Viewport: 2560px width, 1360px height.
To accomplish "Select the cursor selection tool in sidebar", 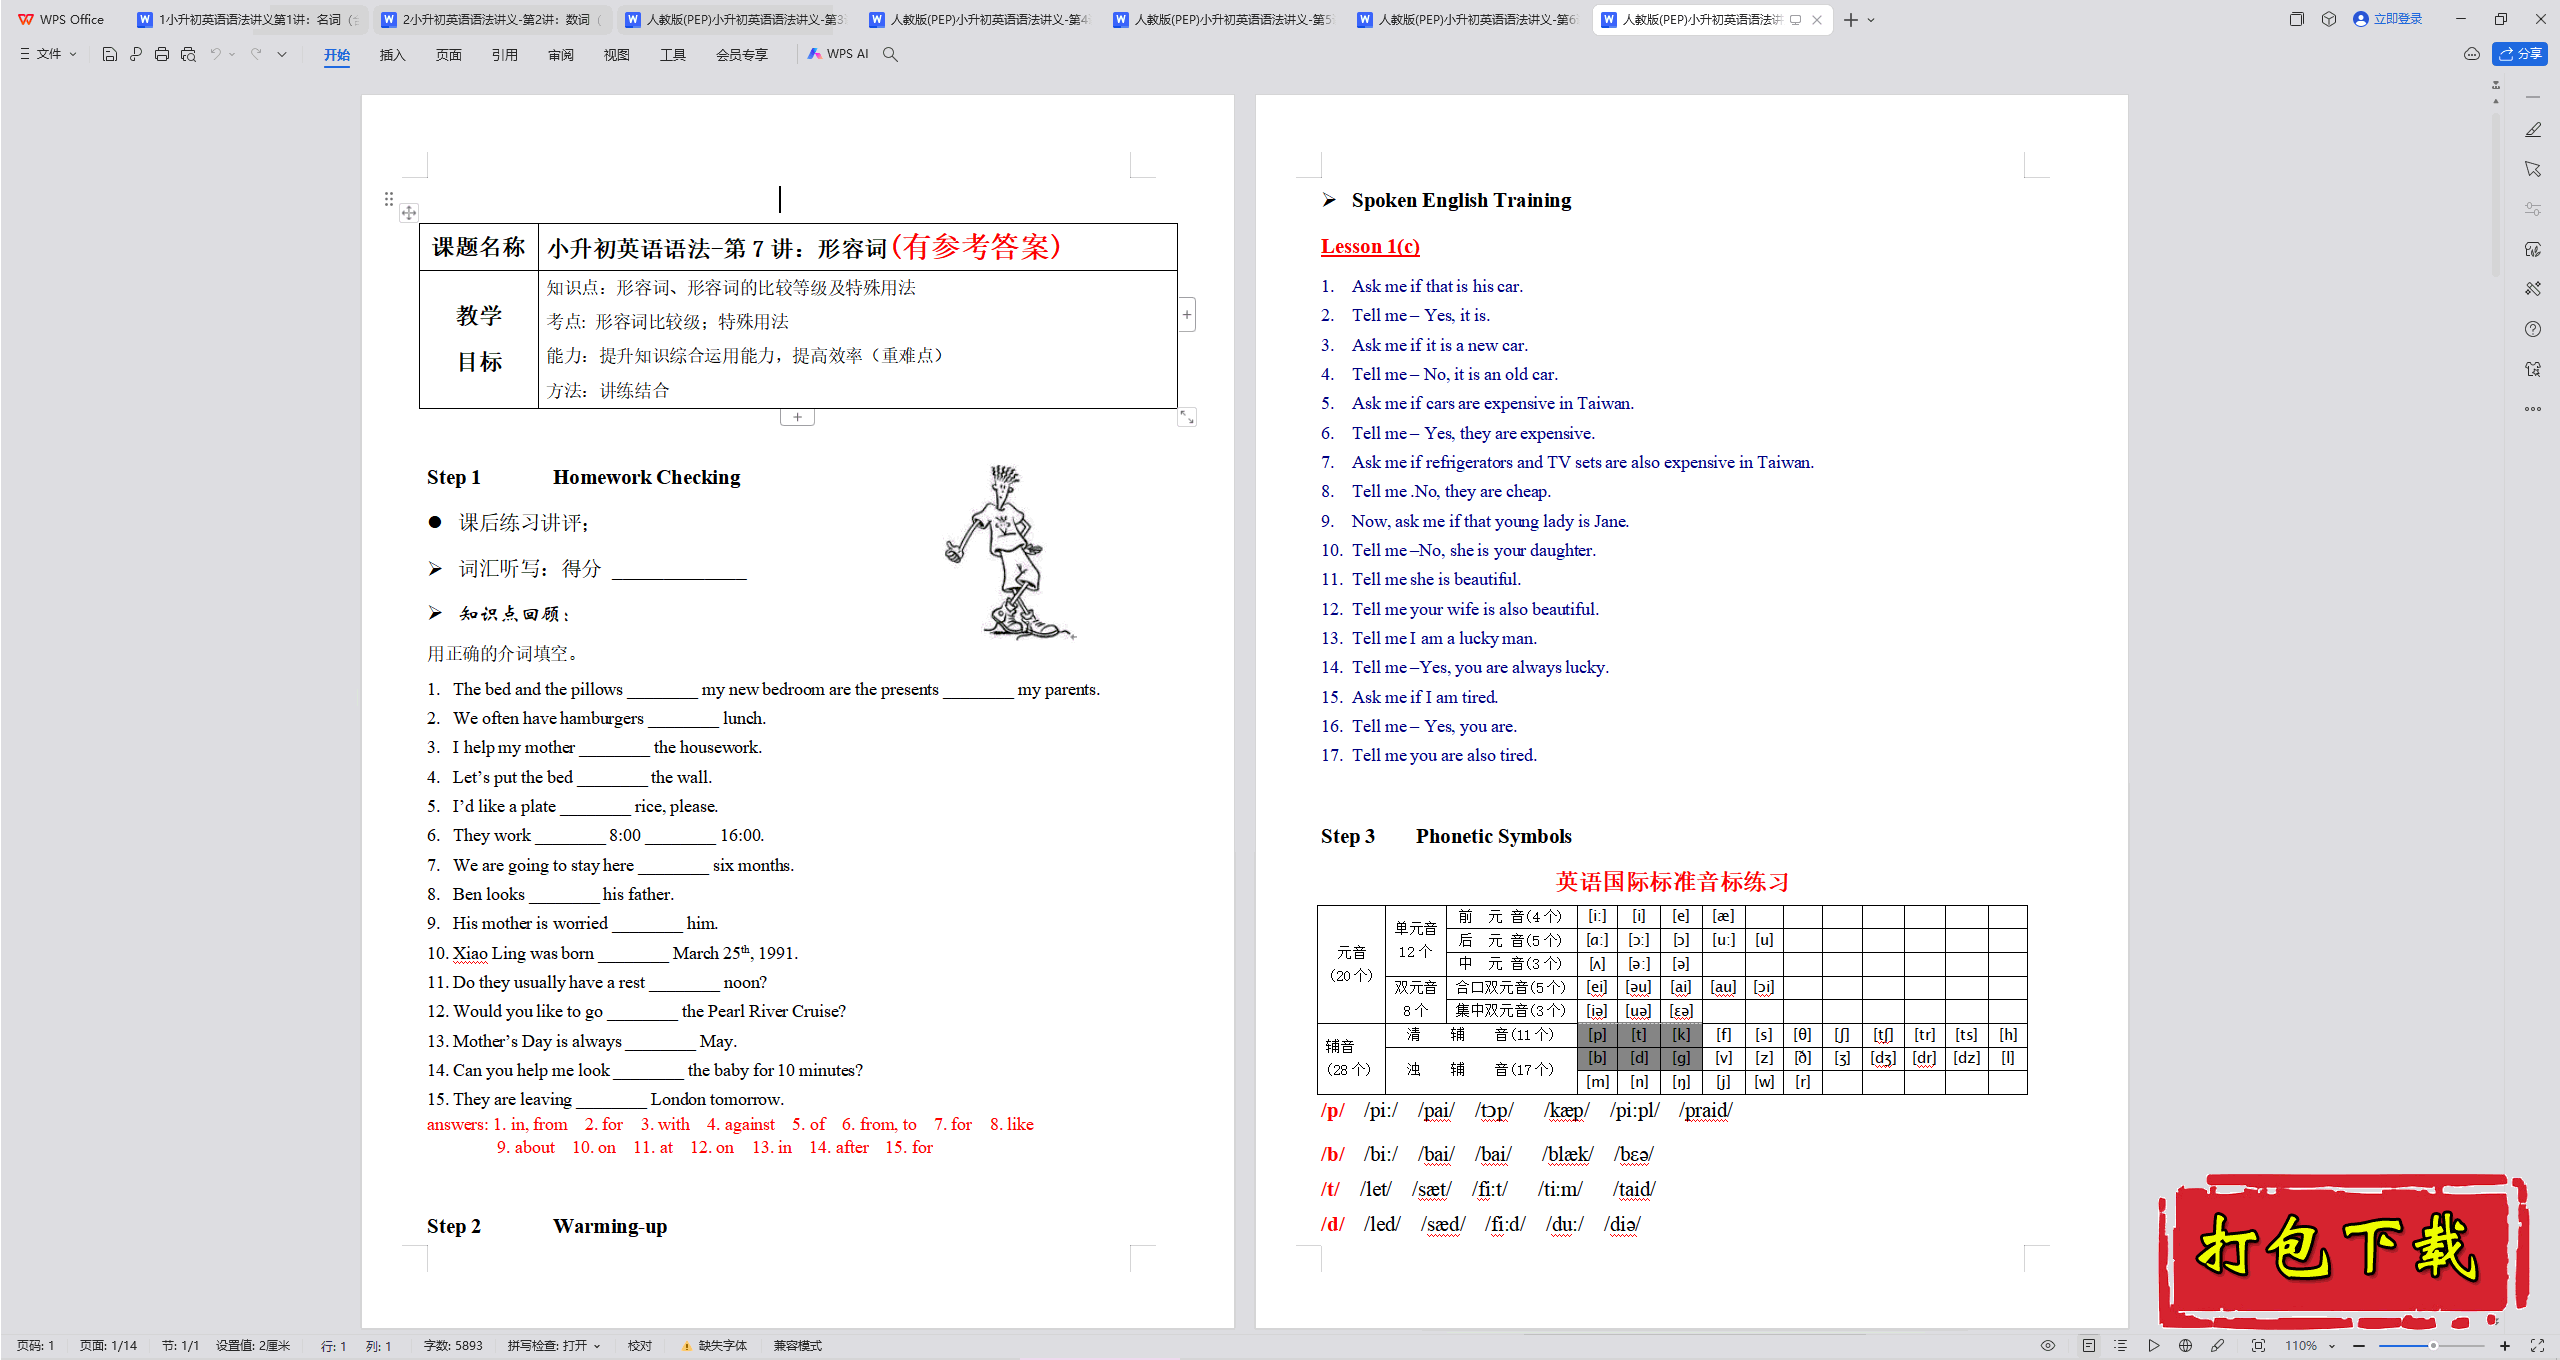I will coord(2533,169).
